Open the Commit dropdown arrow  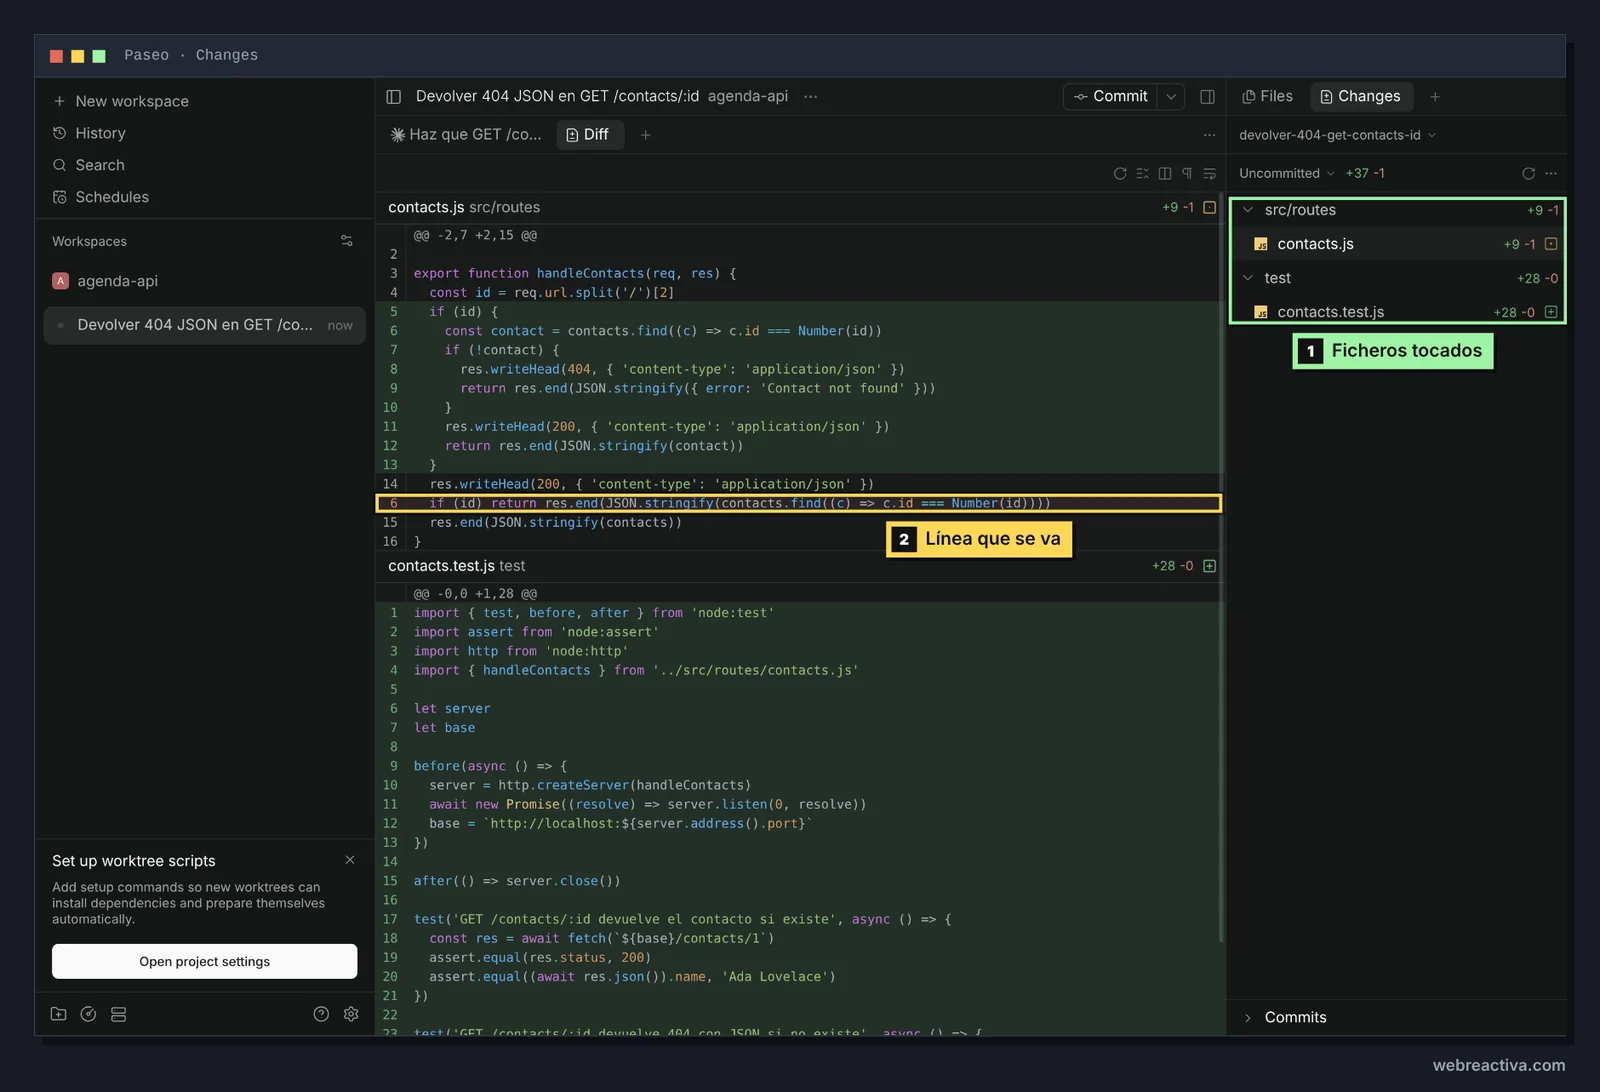(1171, 97)
